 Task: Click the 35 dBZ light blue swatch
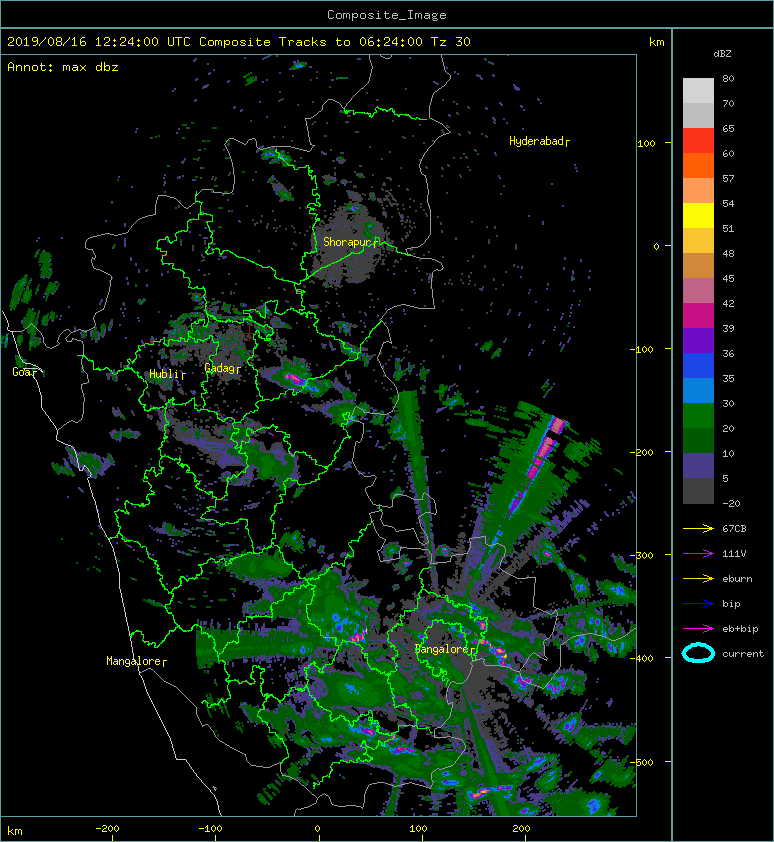pyautogui.click(x=698, y=390)
